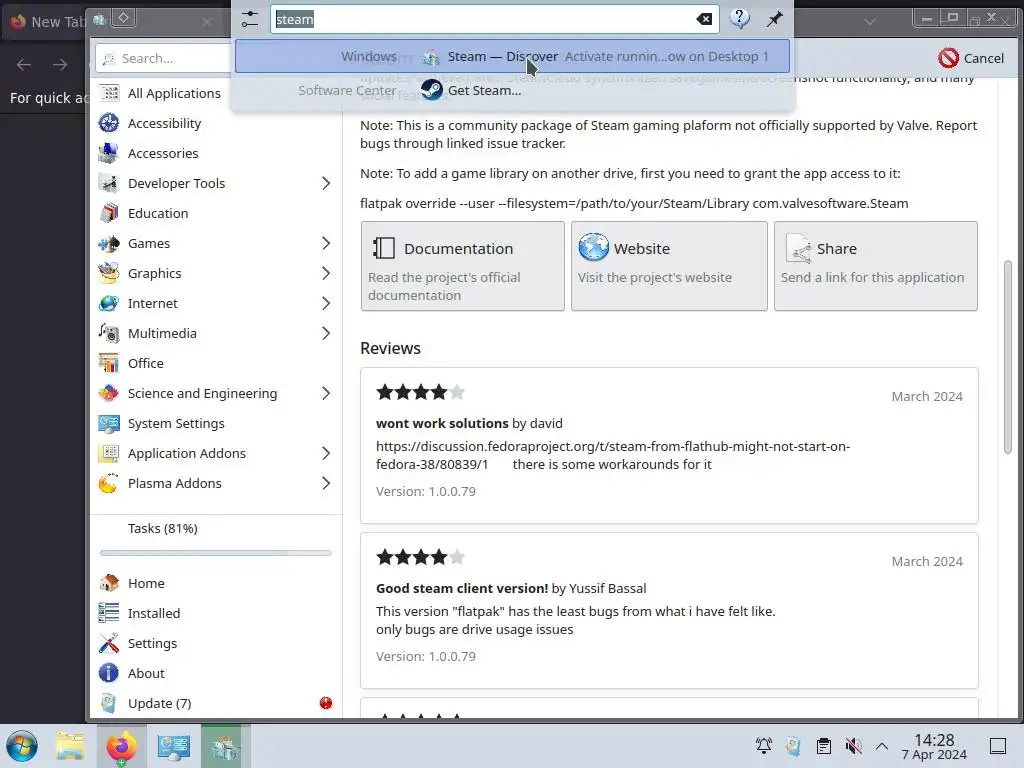Expand Plasma Addons arrow
The image size is (1024, 768).
click(326, 483)
